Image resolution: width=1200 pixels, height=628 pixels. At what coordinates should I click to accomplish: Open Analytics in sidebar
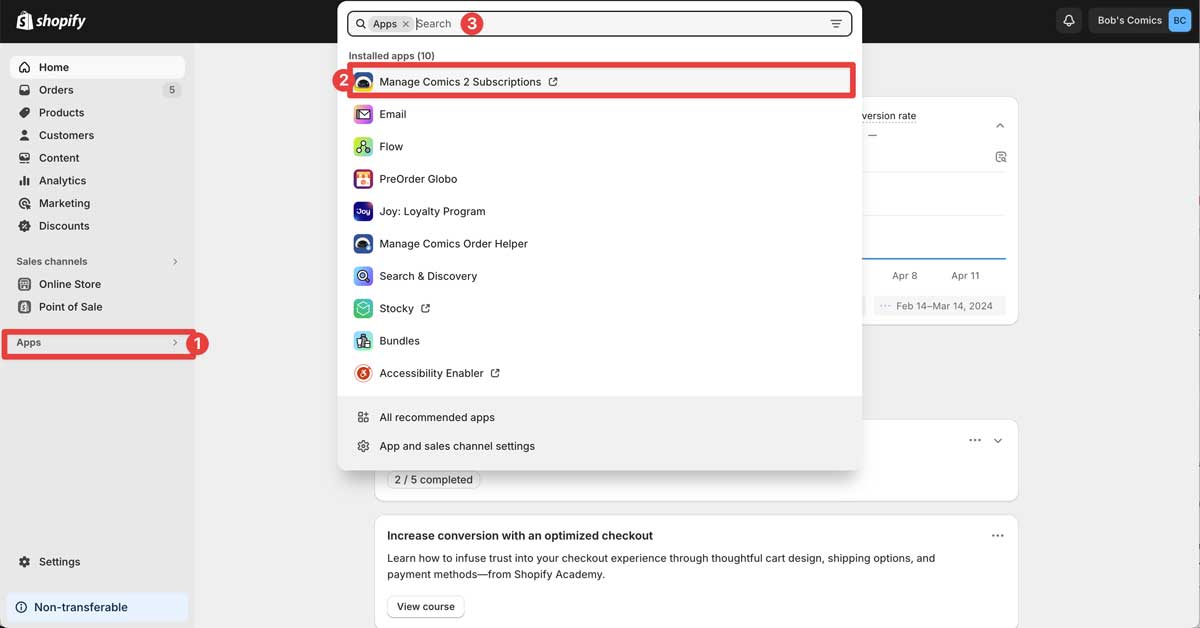point(97,181)
